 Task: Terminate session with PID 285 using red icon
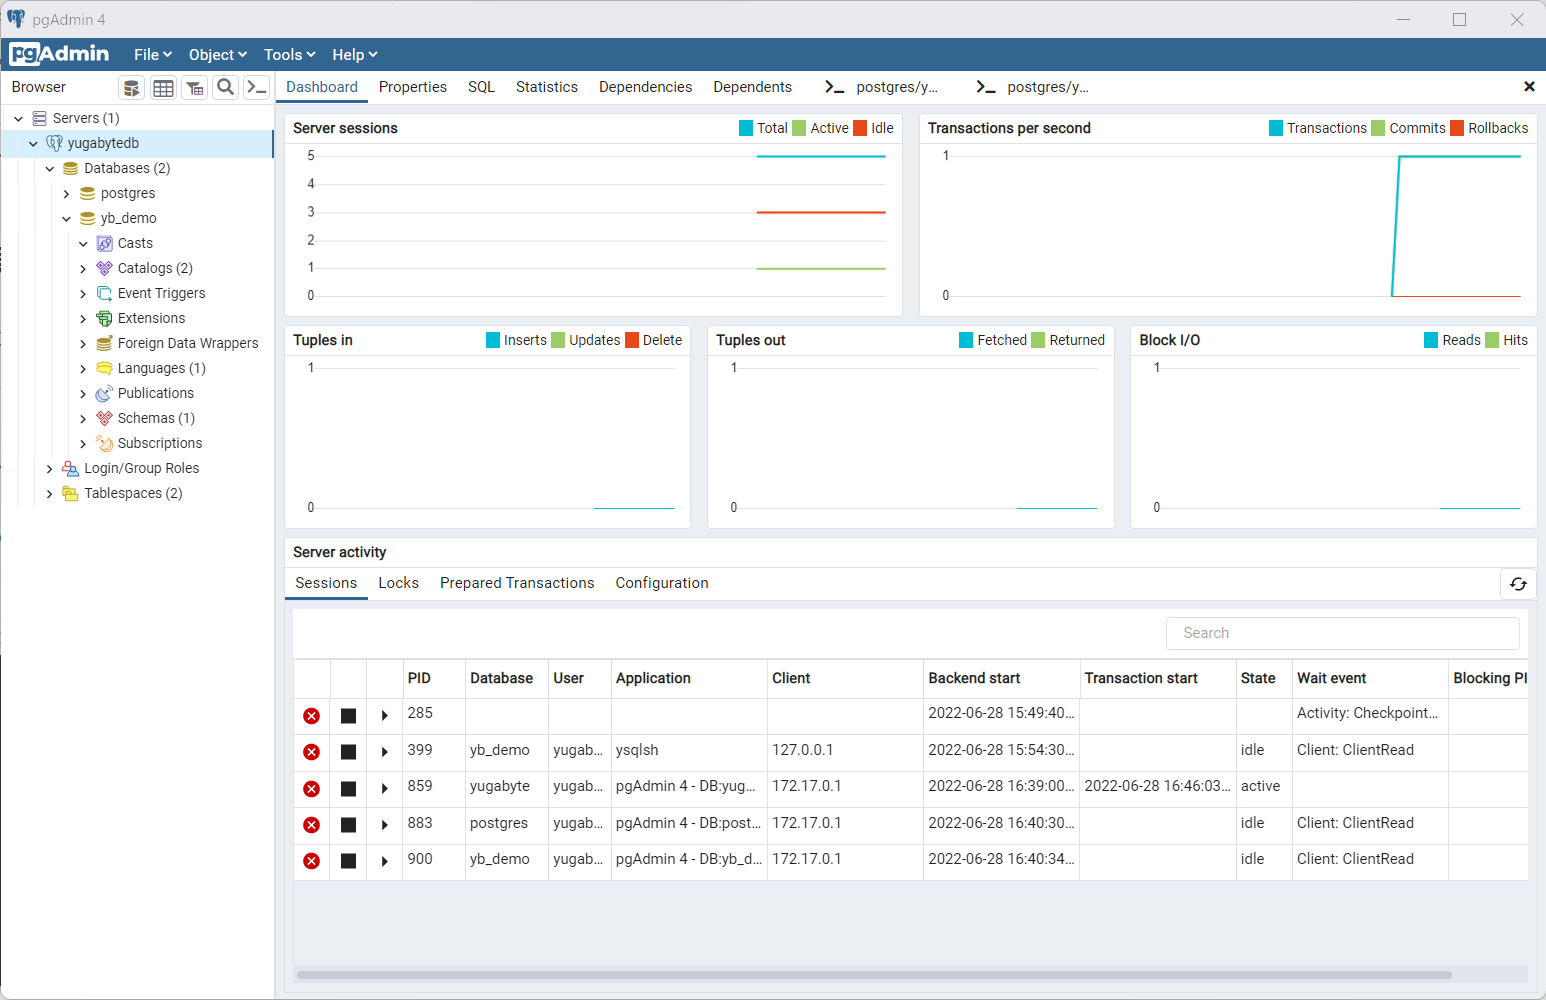[311, 715]
